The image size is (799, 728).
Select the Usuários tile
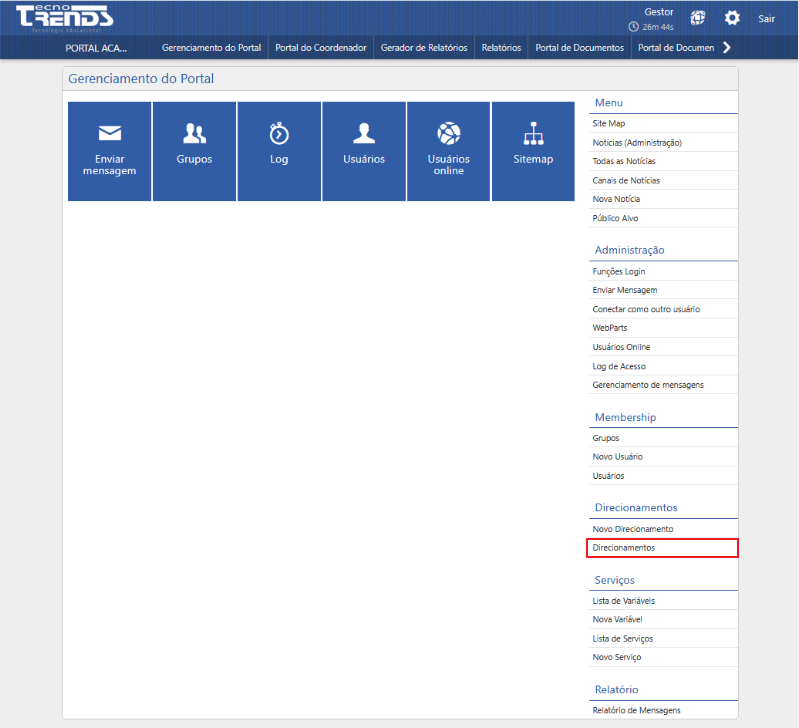(364, 151)
